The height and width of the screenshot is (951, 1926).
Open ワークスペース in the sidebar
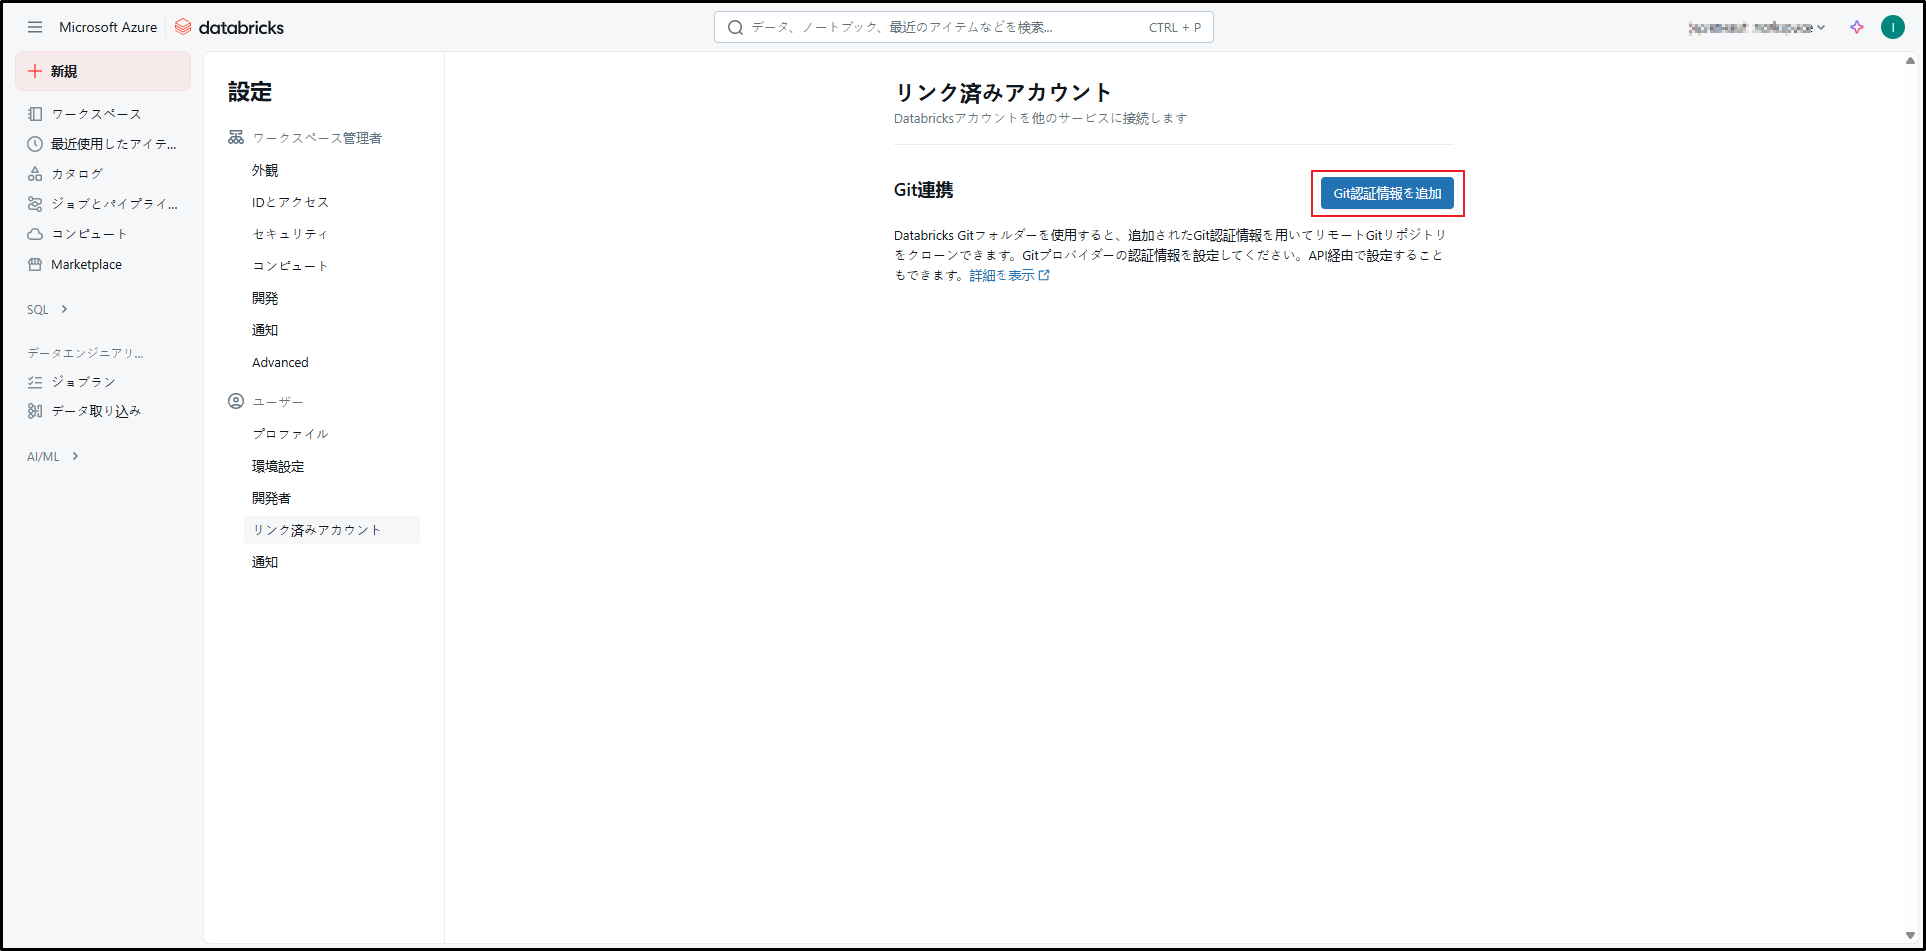click(96, 114)
